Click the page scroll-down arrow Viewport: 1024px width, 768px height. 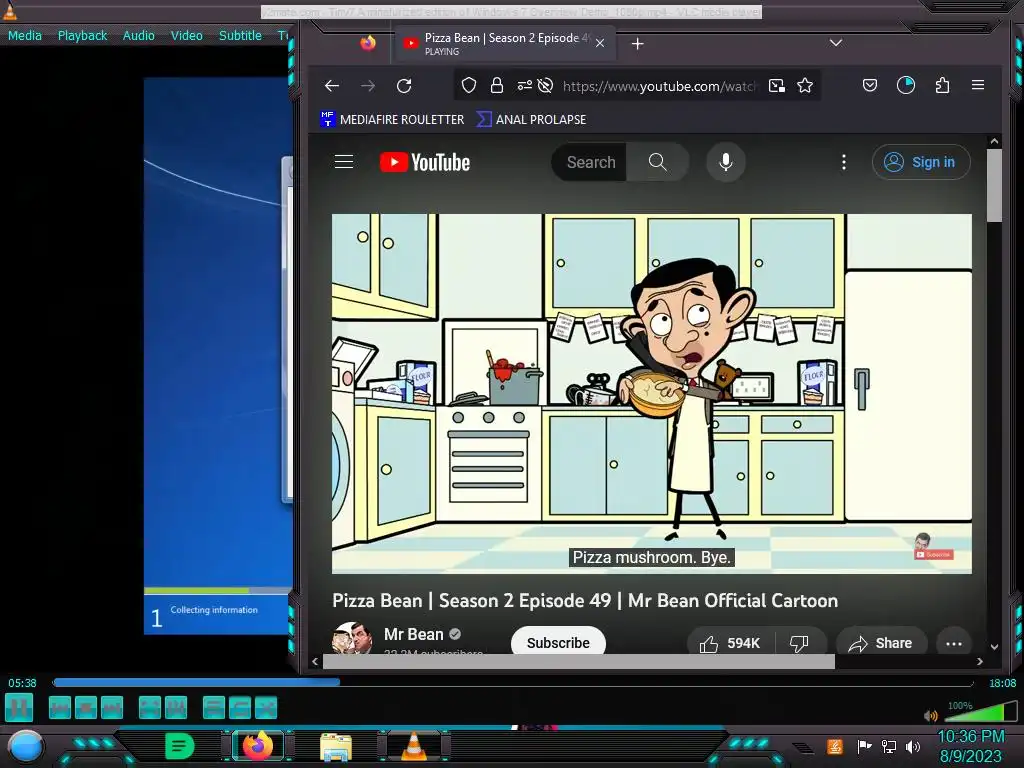coord(994,647)
